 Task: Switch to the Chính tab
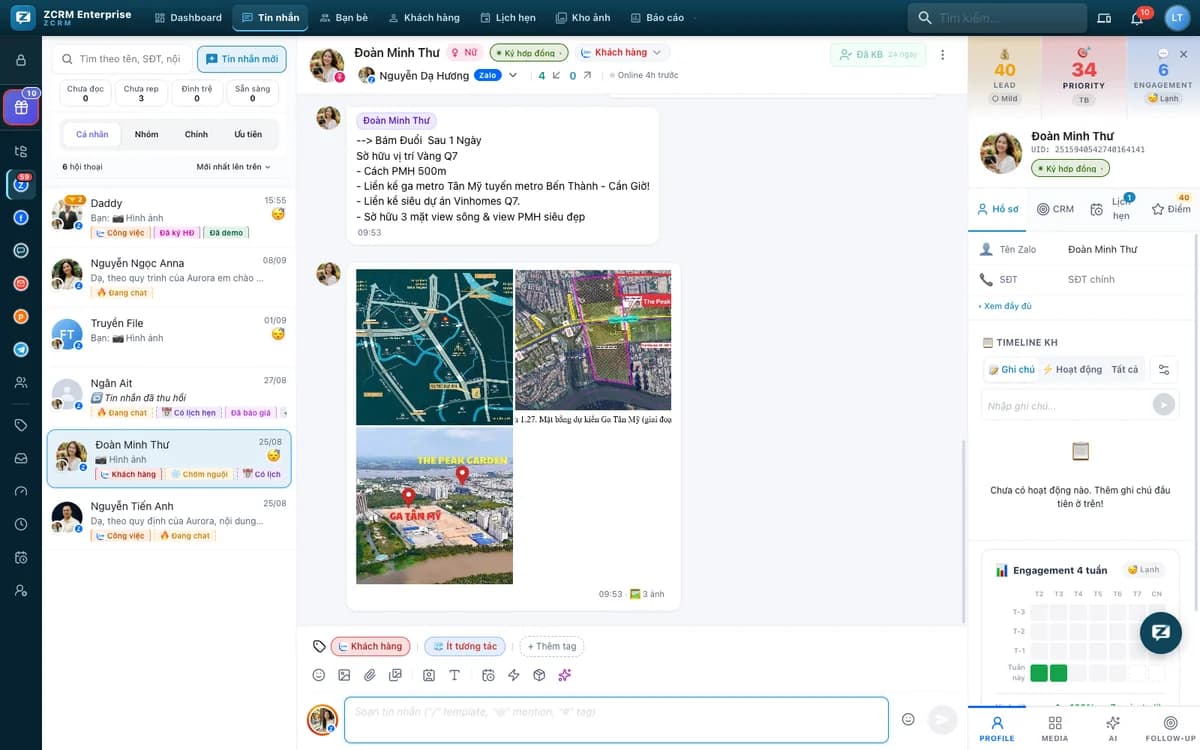196,134
